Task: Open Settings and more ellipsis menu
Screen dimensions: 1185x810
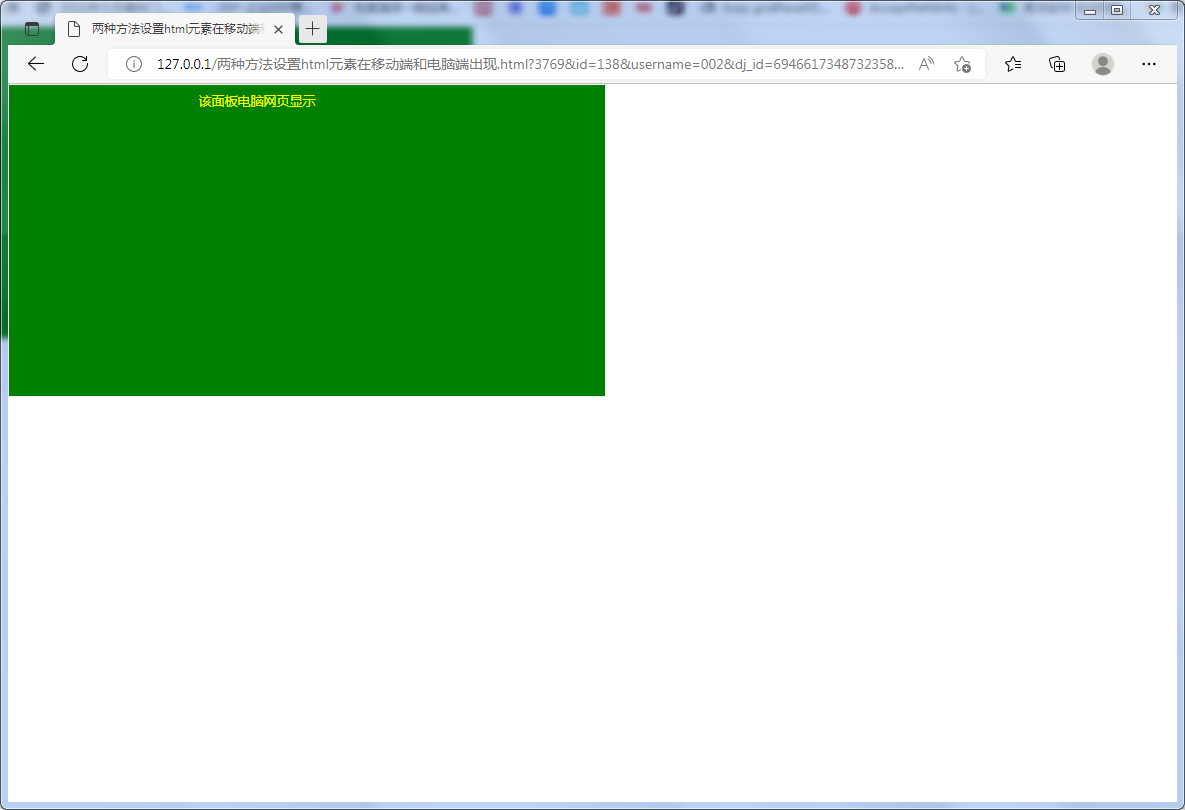Action: (1149, 64)
